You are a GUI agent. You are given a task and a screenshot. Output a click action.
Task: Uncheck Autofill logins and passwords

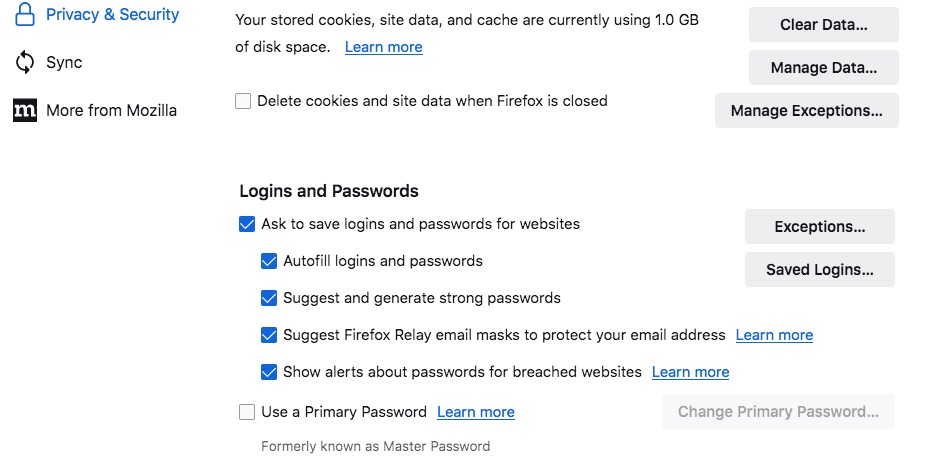tap(269, 262)
